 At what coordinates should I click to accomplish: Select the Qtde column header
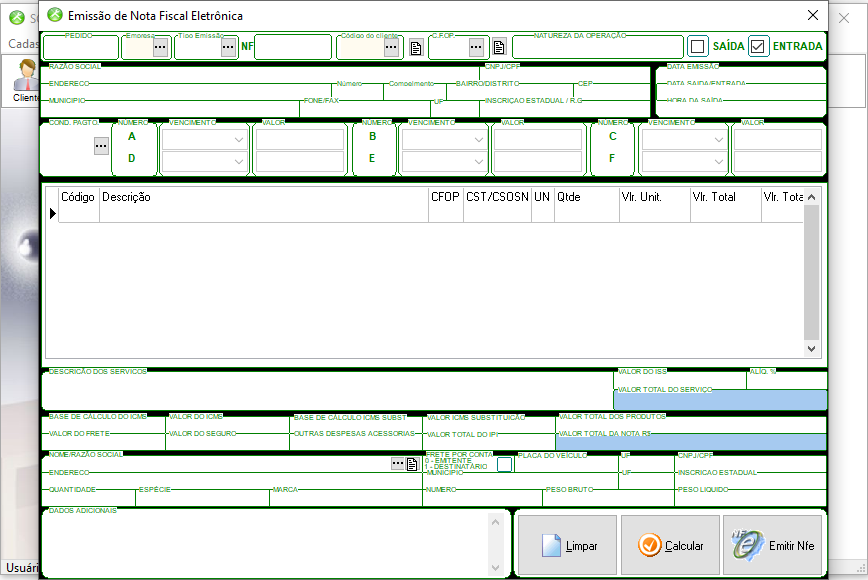586,197
